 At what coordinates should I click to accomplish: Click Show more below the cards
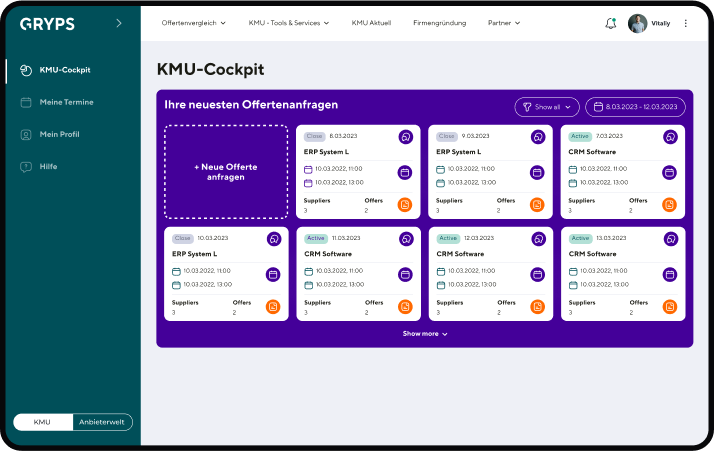[425, 333]
